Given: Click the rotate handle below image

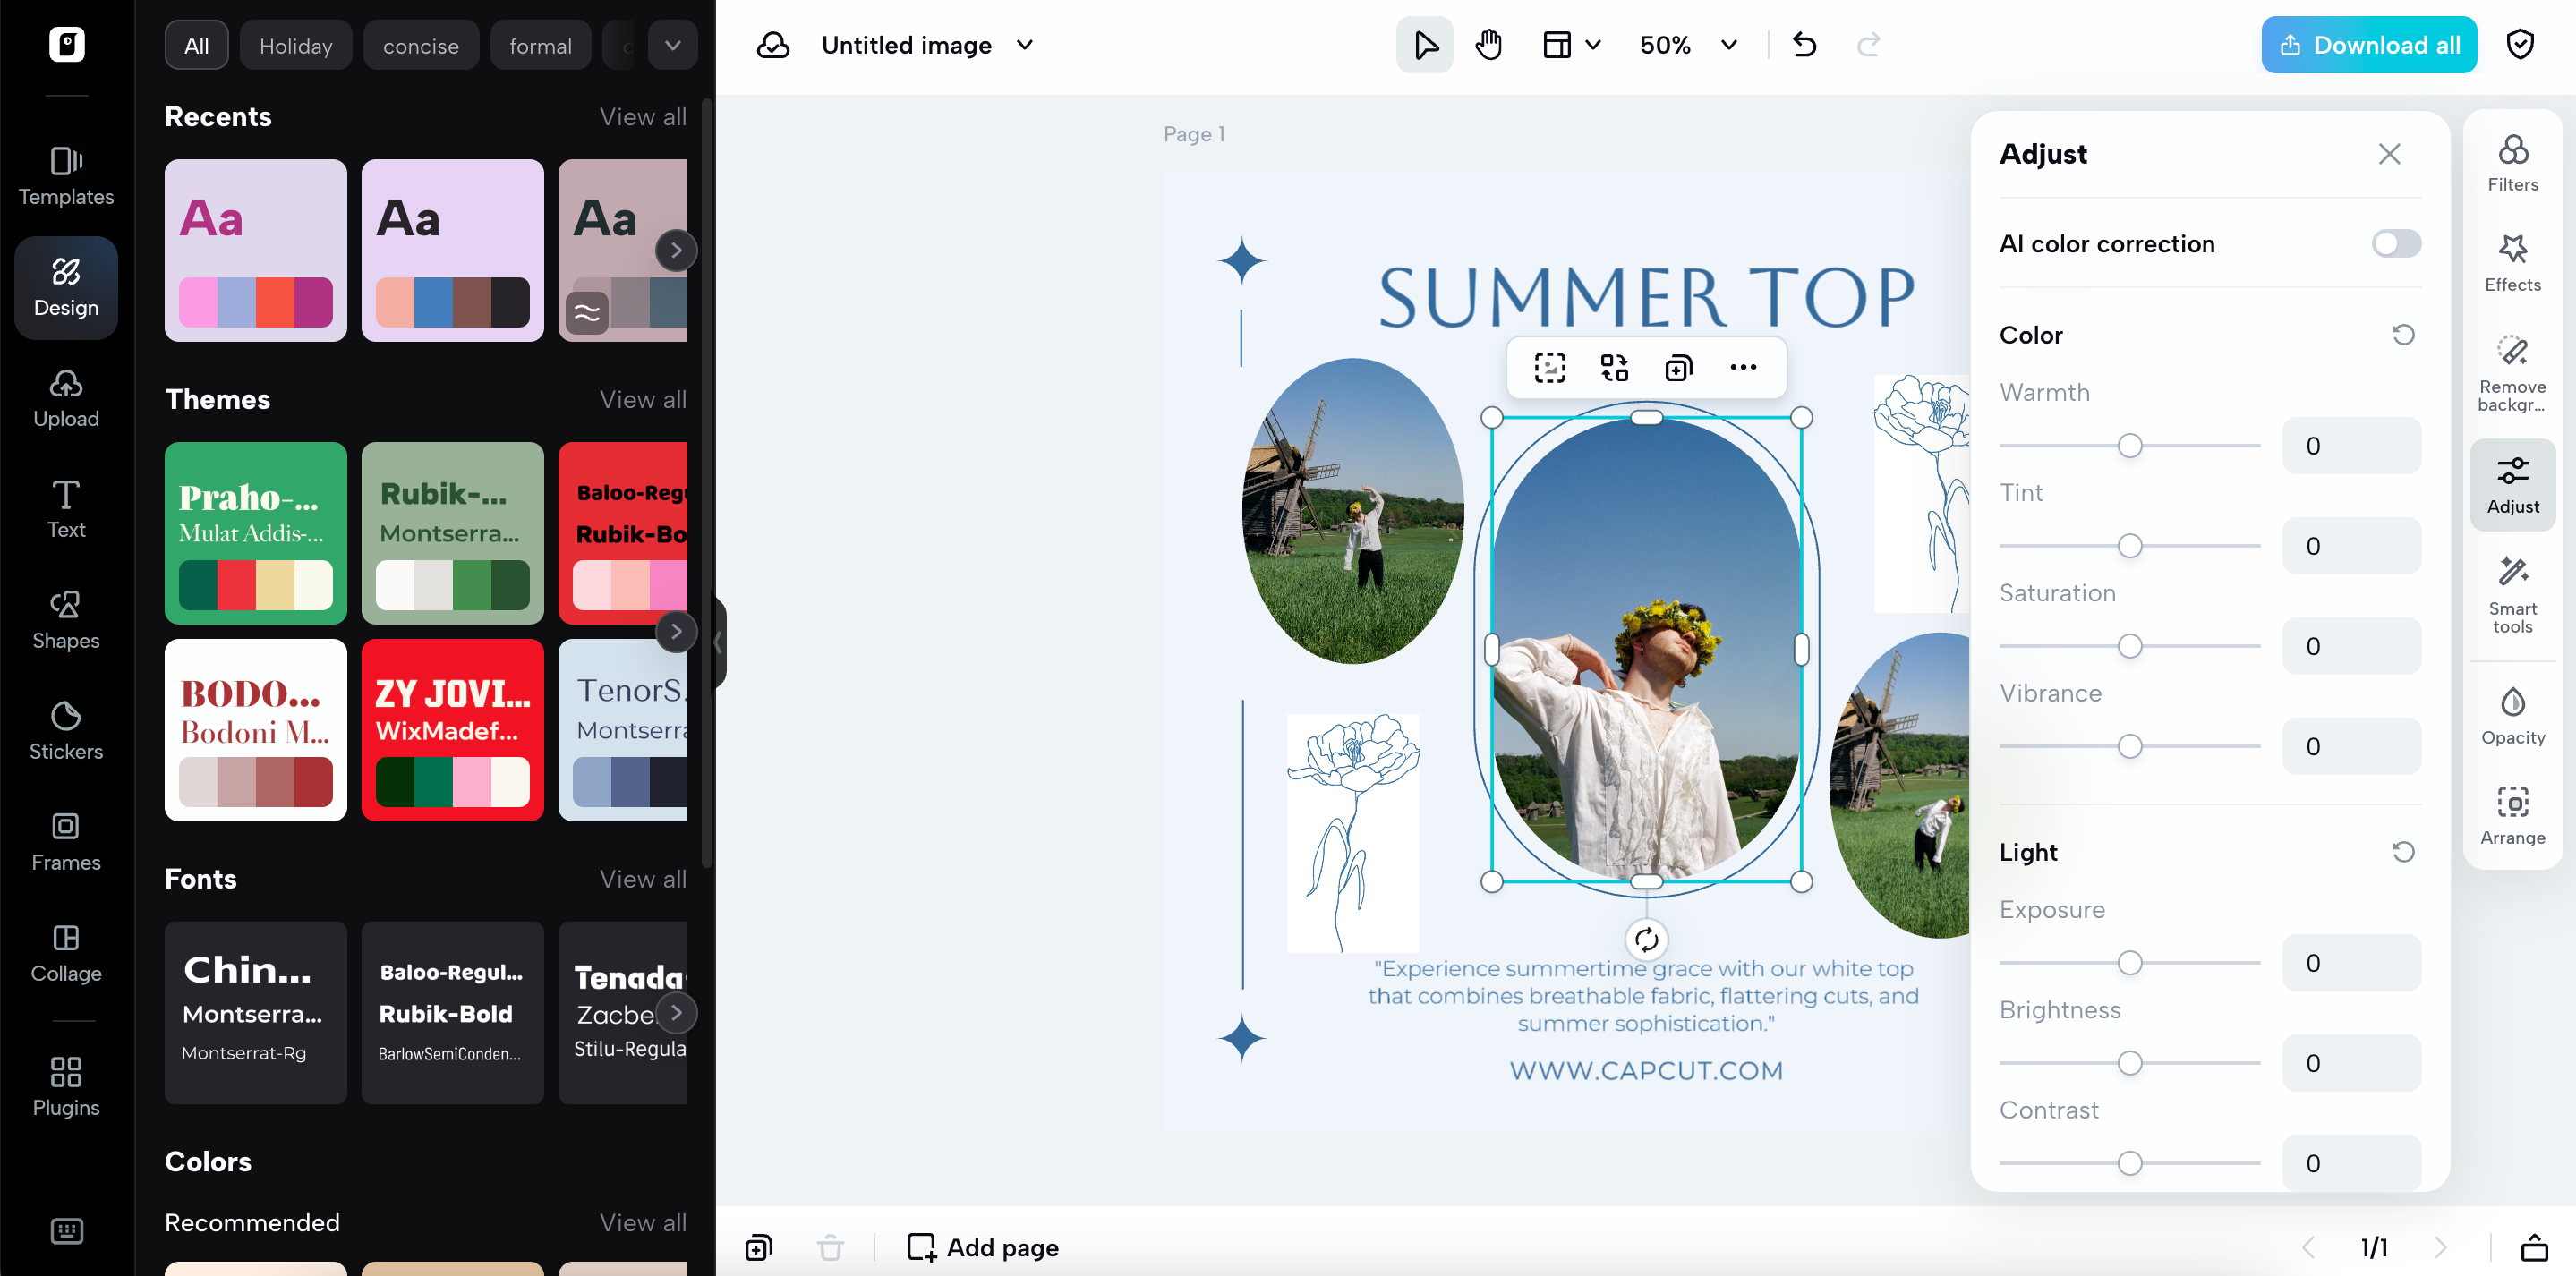Looking at the screenshot, I should click(1646, 939).
